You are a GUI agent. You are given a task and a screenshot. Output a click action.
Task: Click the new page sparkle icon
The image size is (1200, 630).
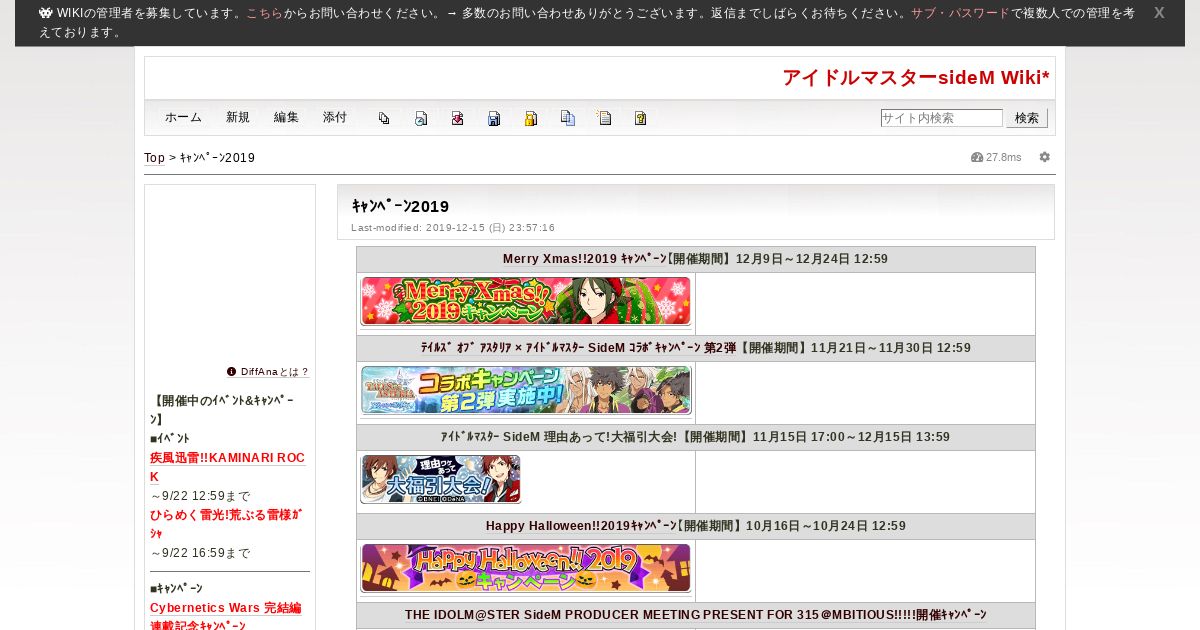tap(604, 118)
